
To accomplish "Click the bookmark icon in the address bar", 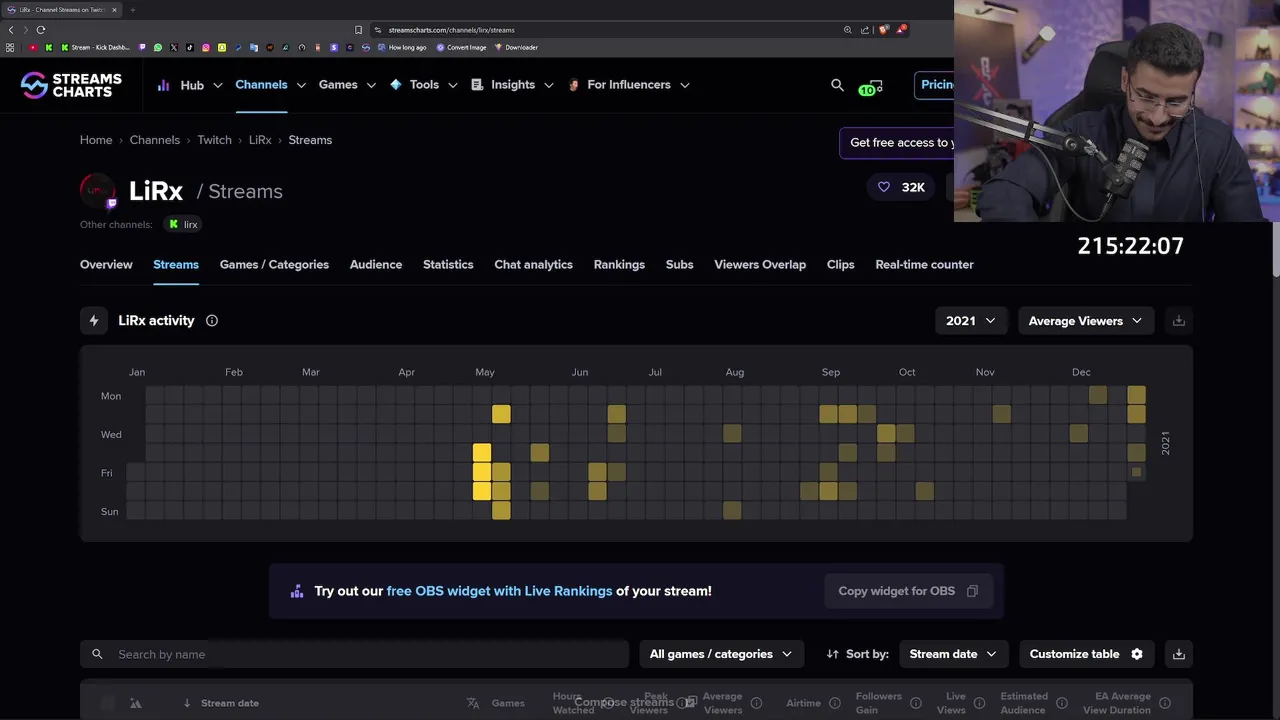I will pyautogui.click(x=359, y=30).
